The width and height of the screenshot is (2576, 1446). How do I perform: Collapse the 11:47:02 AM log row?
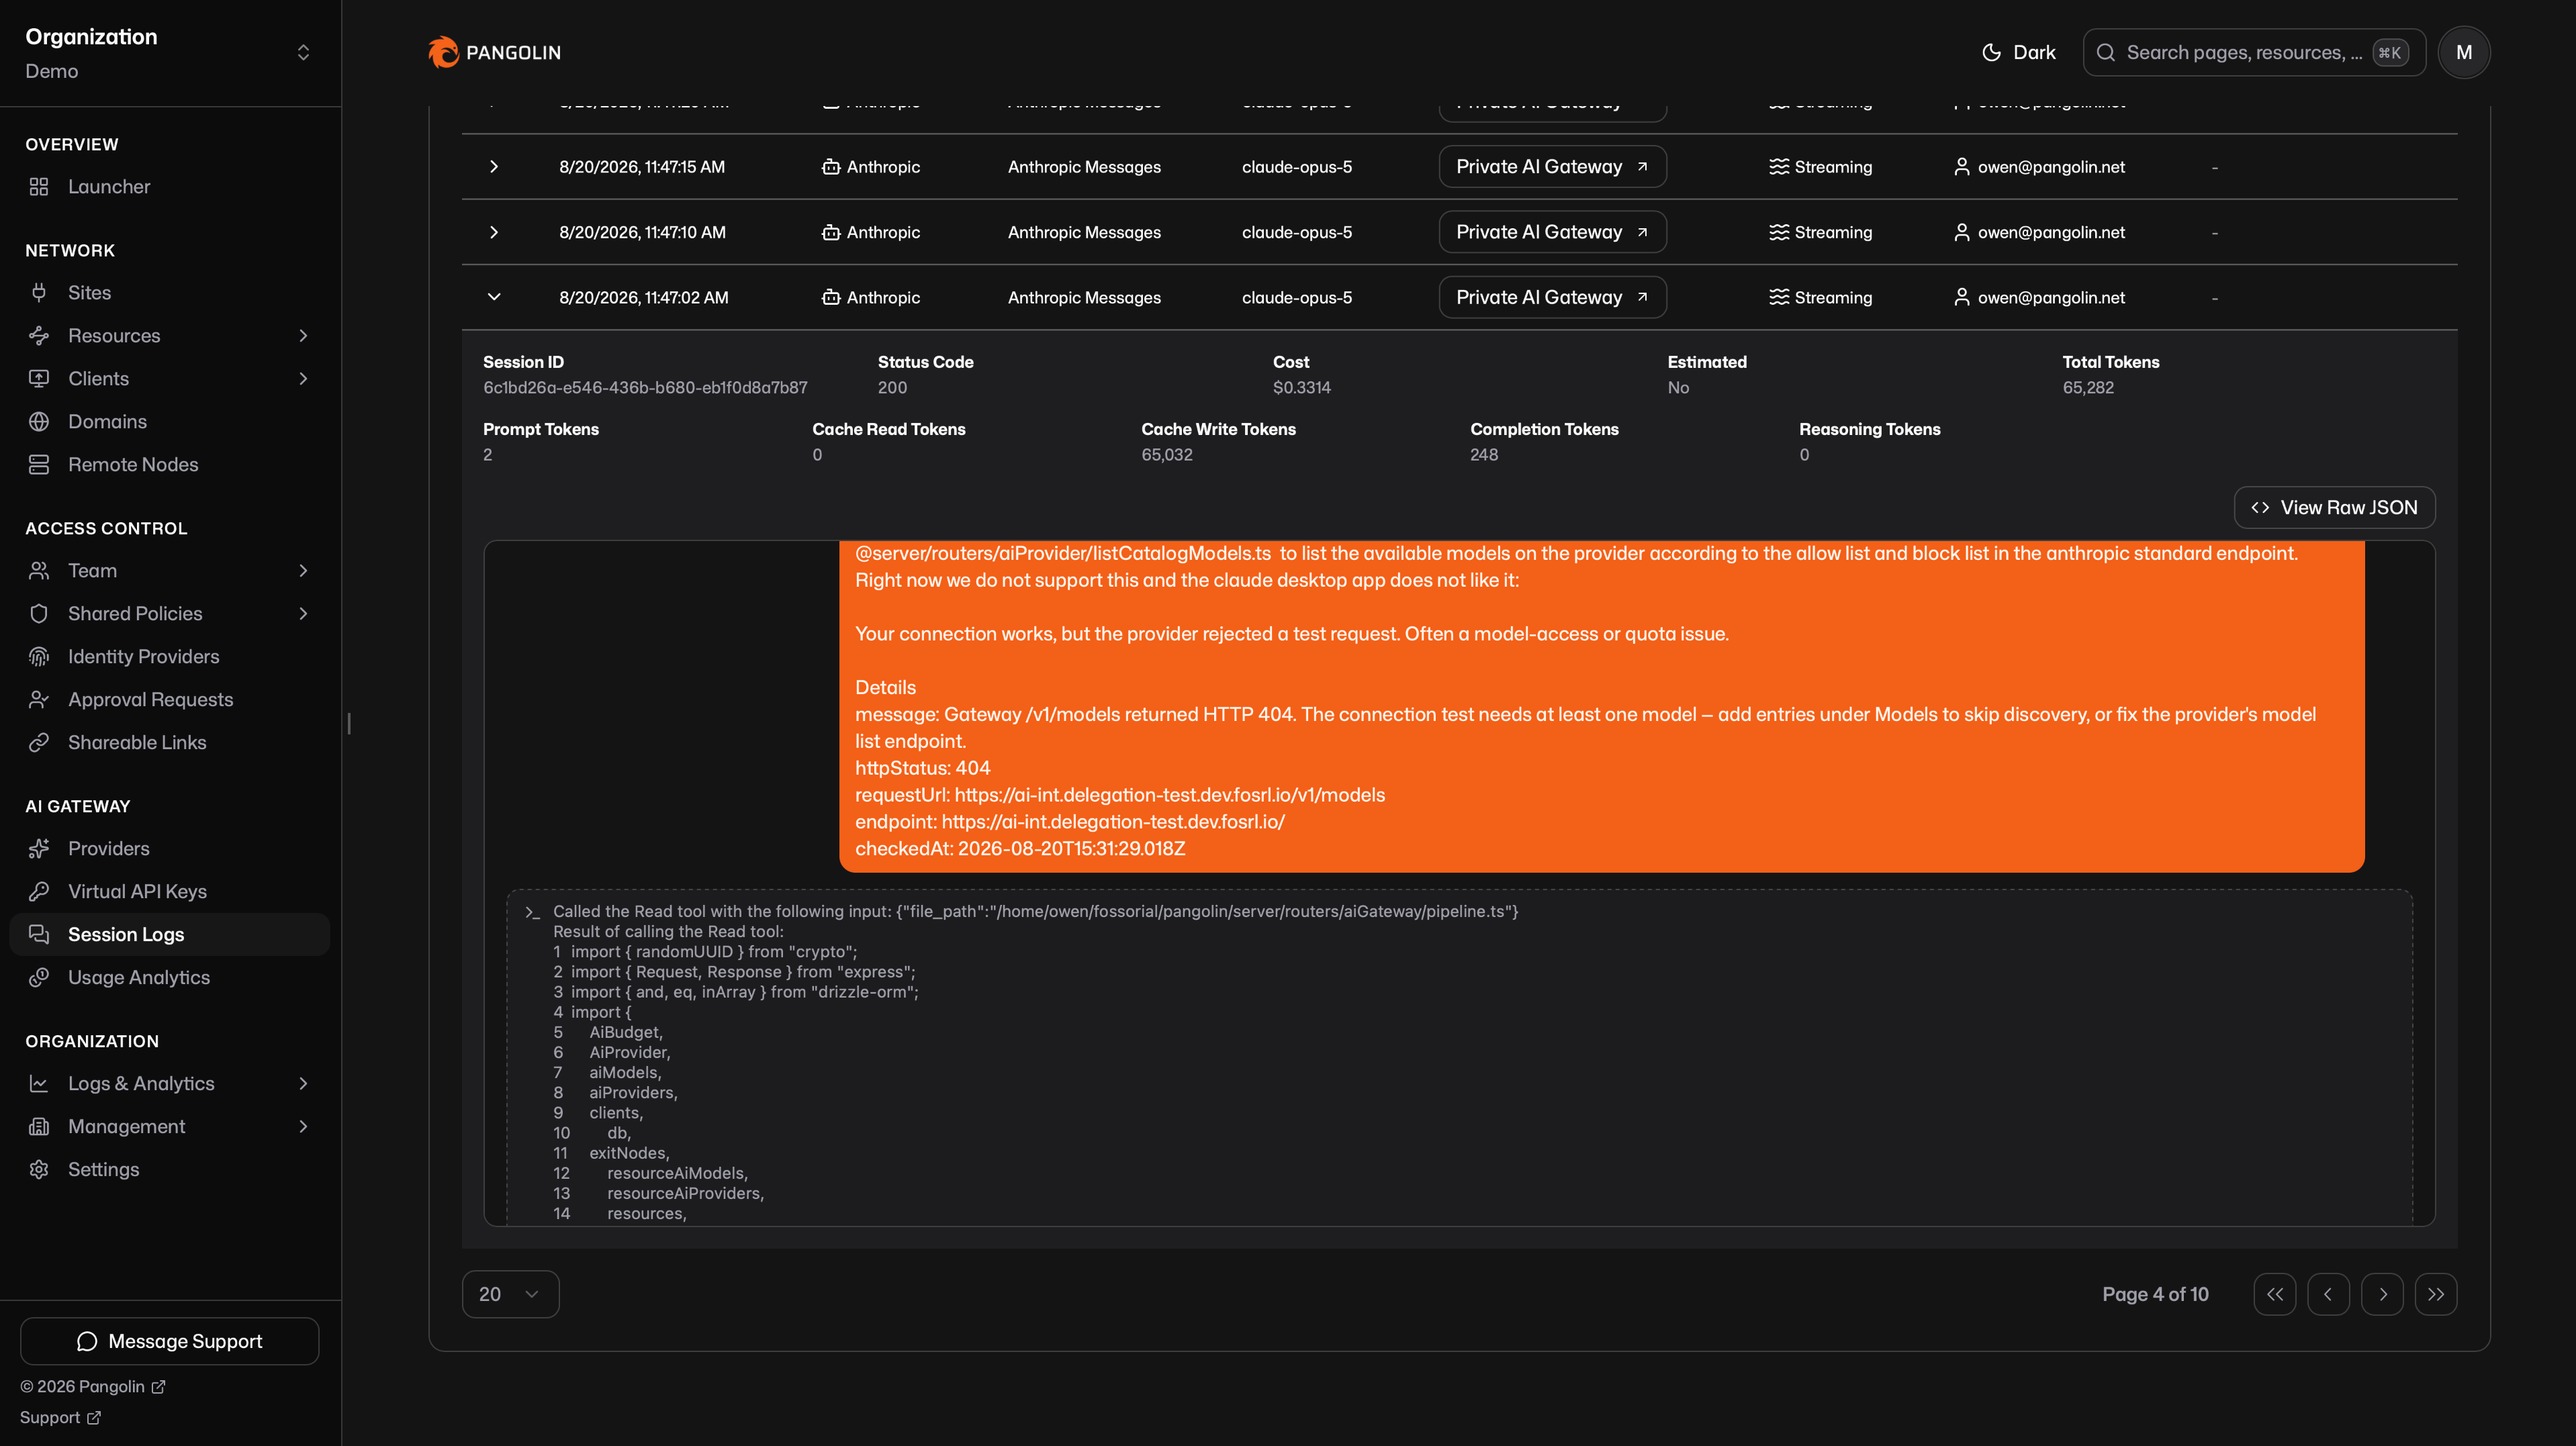coord(494,297)
